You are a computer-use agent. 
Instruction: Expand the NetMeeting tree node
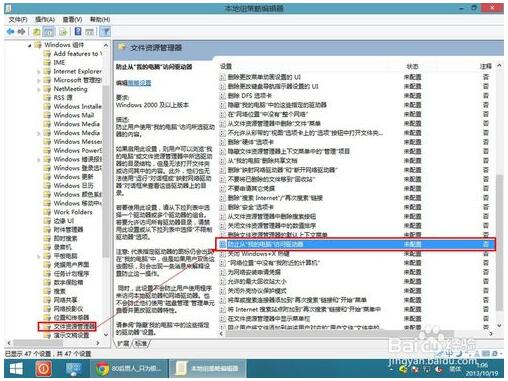tap(39, 89)
